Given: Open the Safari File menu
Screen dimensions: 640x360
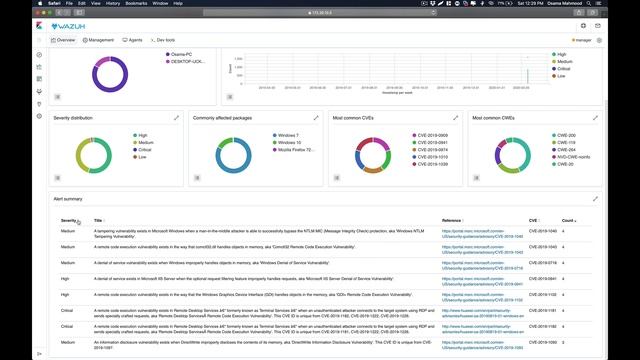Looking at the screenshot, I should tap(69, 3).
